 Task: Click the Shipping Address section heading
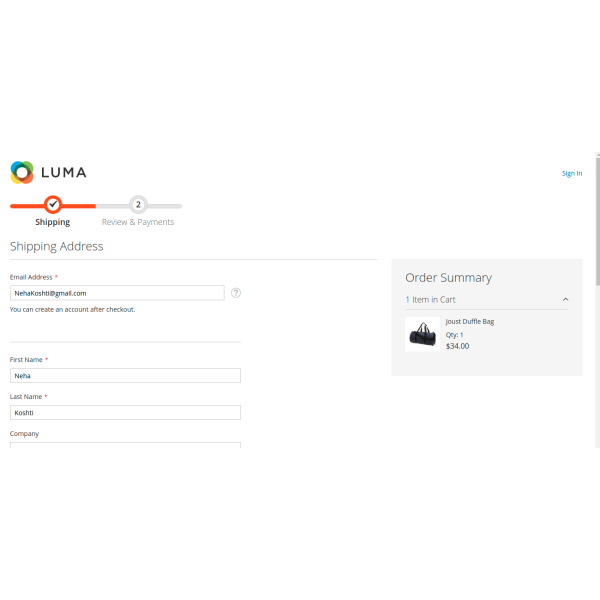click(56, 246)
